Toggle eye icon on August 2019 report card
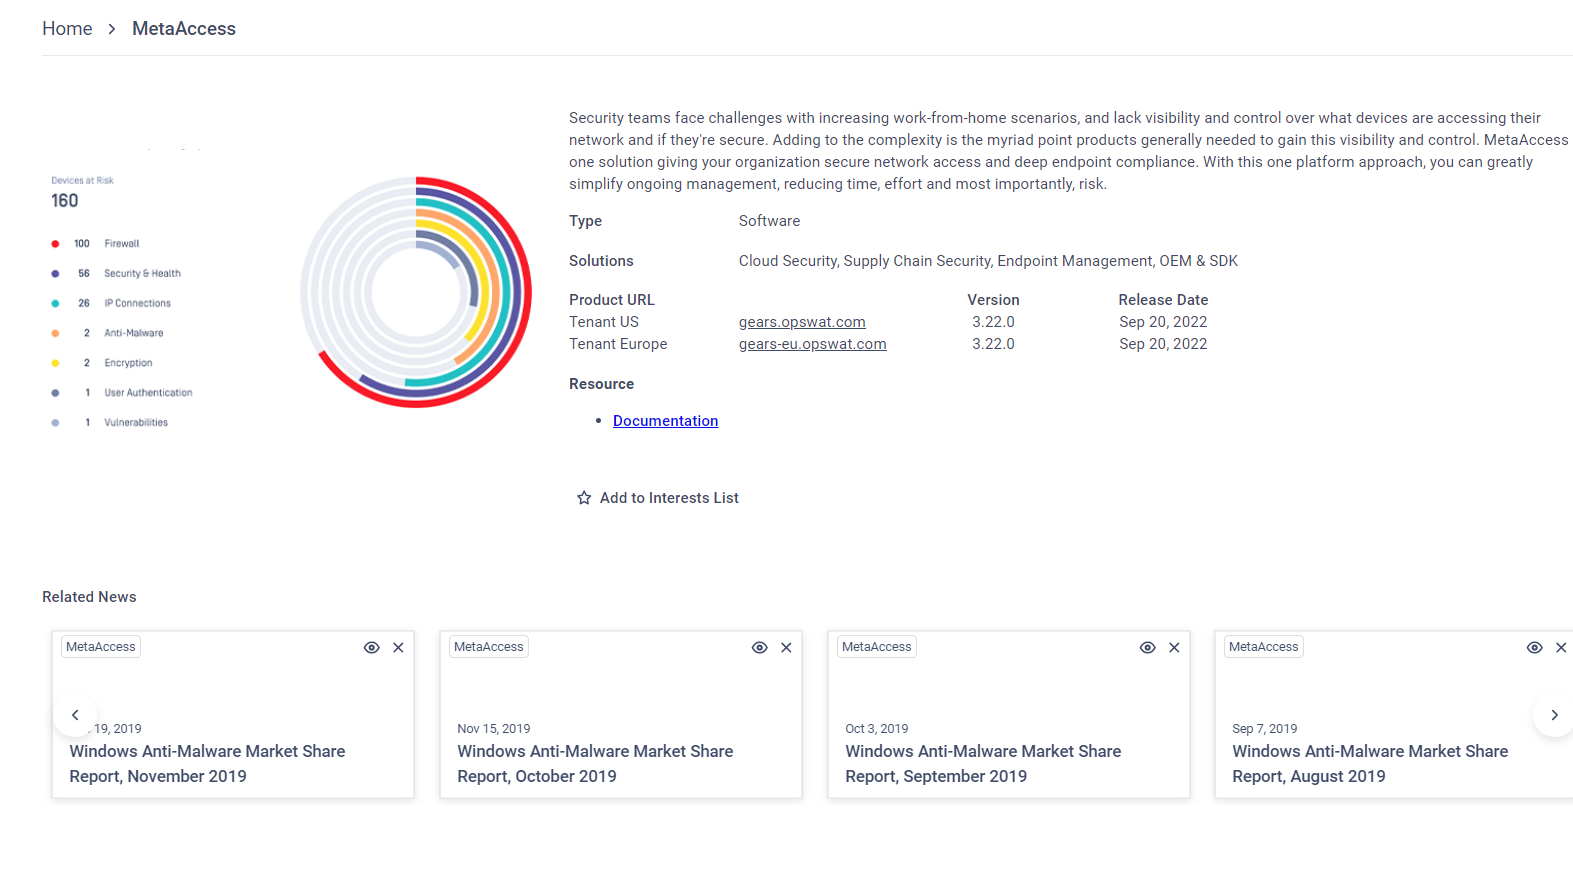 1534,648
